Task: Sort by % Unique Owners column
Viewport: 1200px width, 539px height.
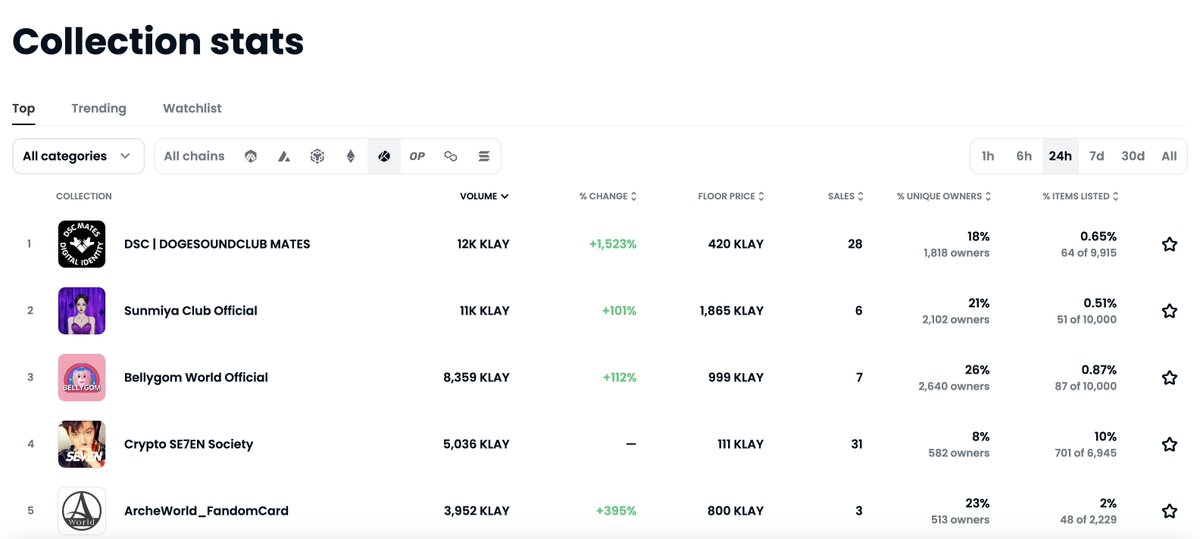Action: pyautogui.click(x=944, y=196)
